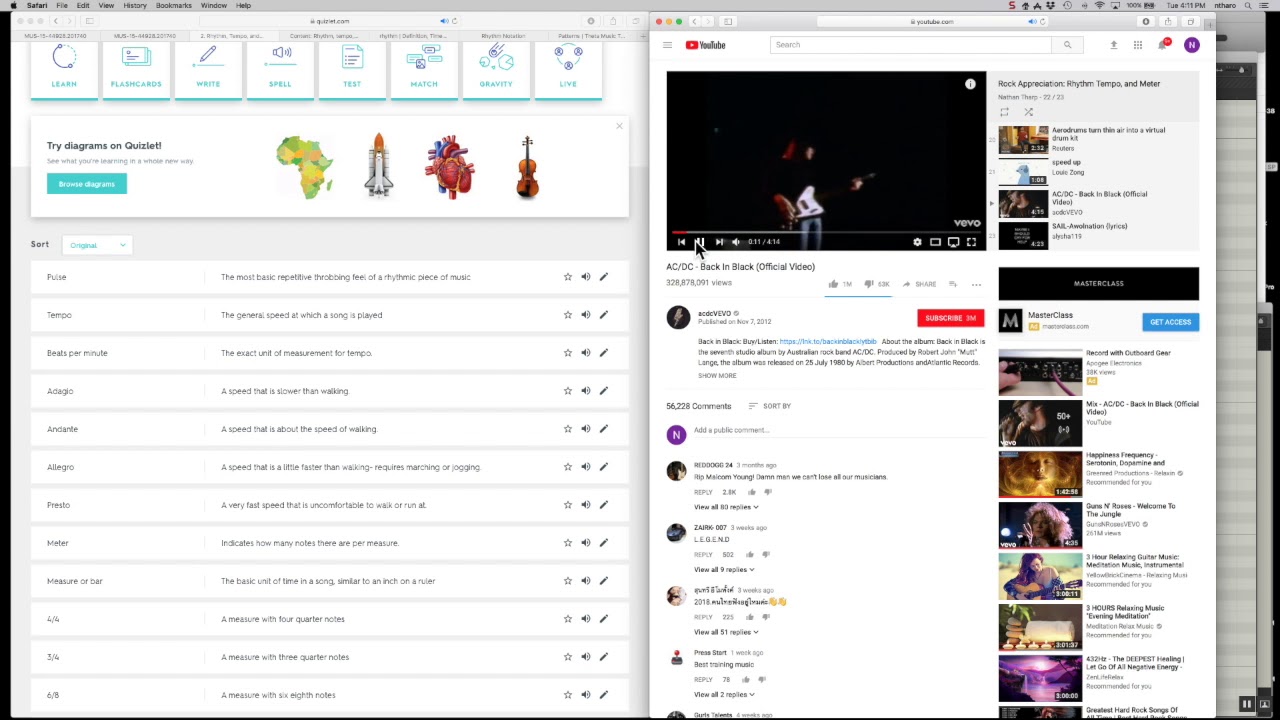Open YouTube hamburger guide menu

click(x=667, y=45)
